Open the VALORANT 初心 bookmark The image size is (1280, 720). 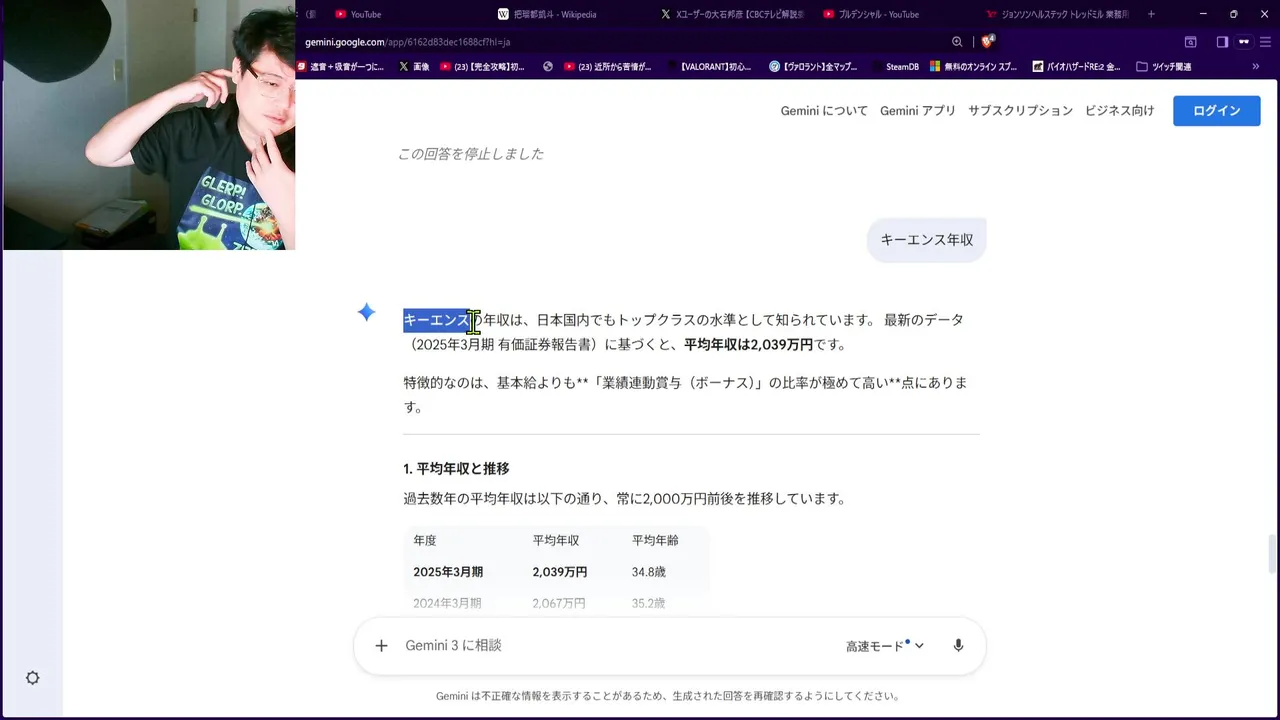click(x=708, y=67)
